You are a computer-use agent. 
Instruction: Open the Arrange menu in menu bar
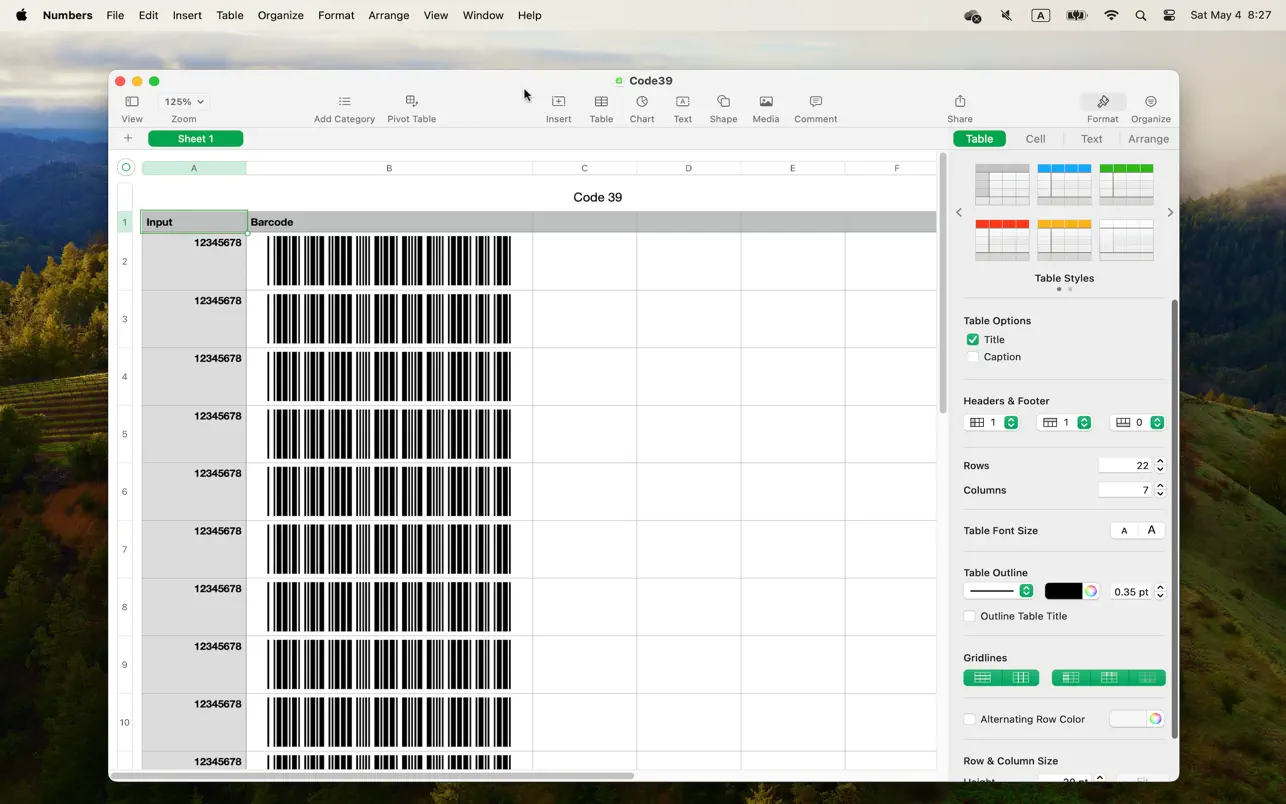pyautogui.click(x=388, y=15)
